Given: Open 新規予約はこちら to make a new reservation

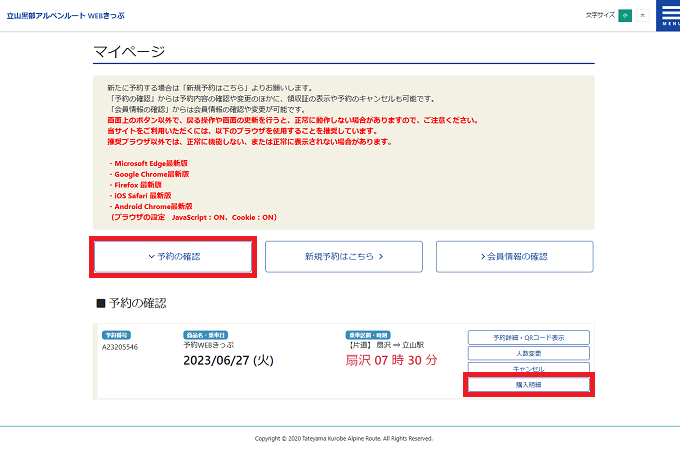Looking at the screenshot, I should click(343, 257).
